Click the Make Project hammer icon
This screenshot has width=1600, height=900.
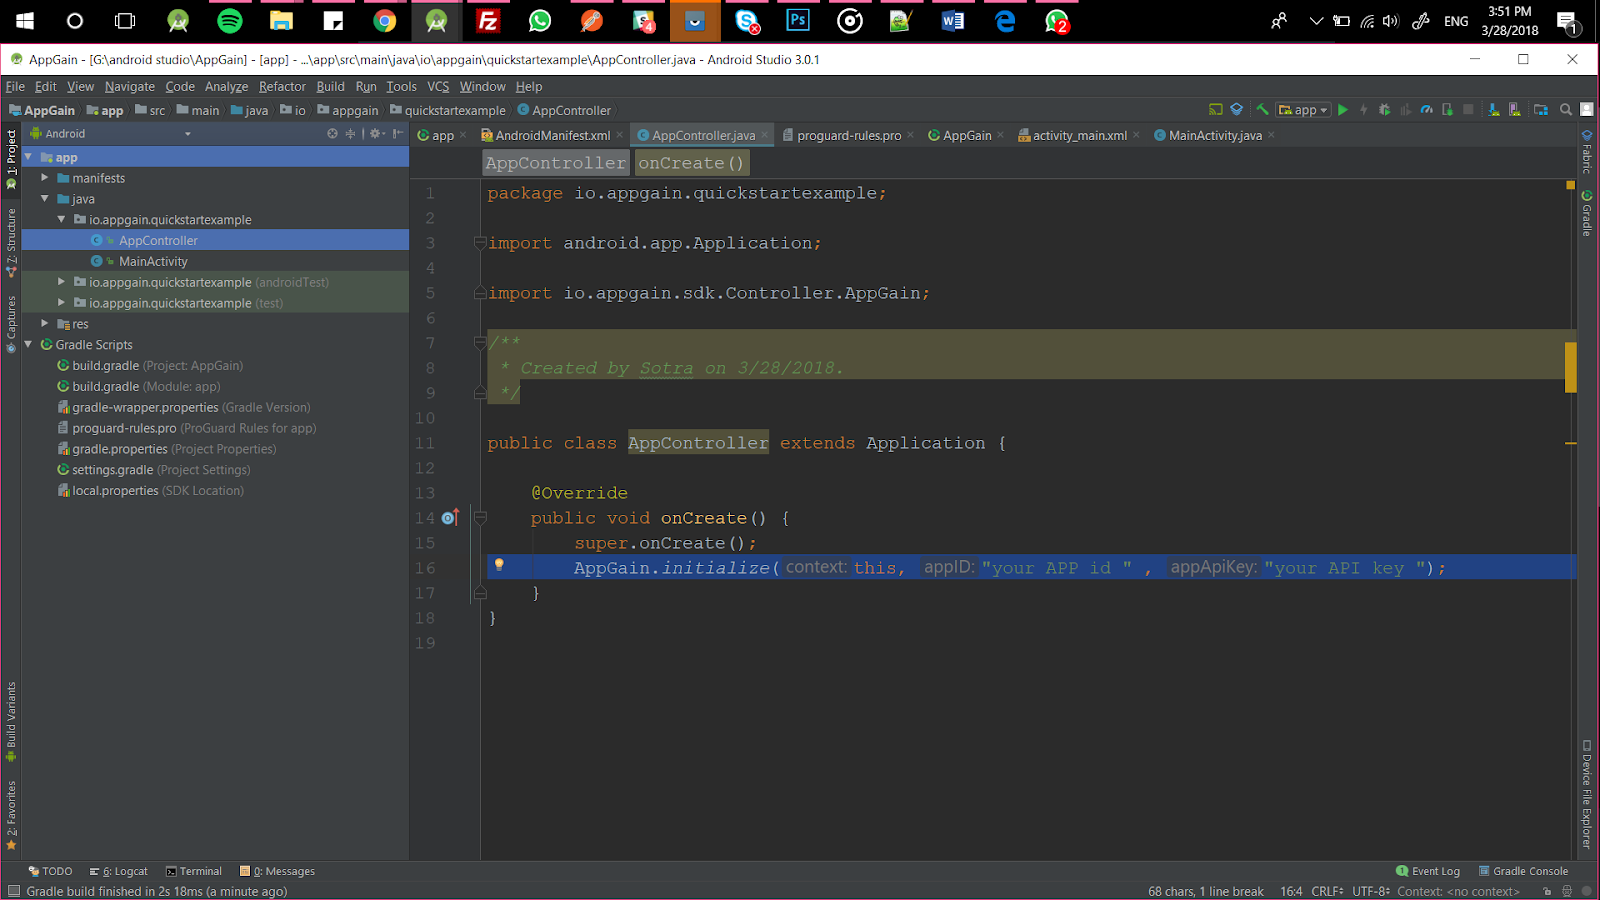click(1262, 110)
